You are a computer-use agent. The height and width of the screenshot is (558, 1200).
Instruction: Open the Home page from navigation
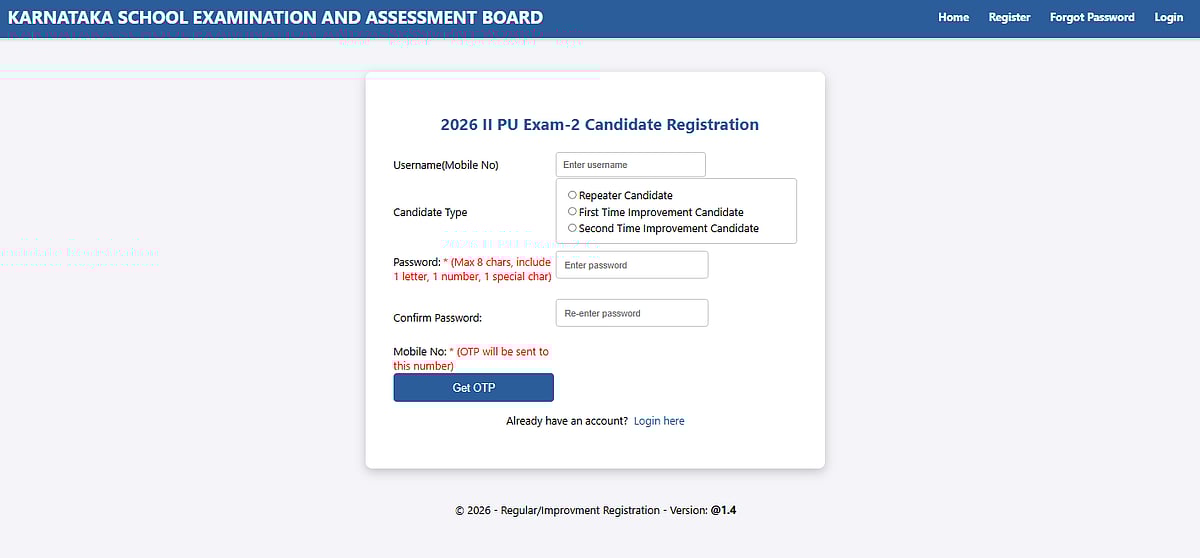[x=953, y=17]
